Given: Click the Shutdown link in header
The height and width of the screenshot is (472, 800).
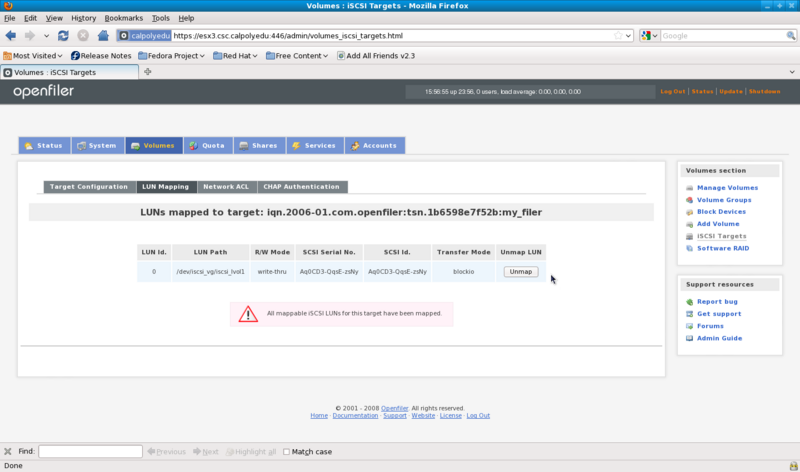Looking at the screenshot, I should coord(764,91).
